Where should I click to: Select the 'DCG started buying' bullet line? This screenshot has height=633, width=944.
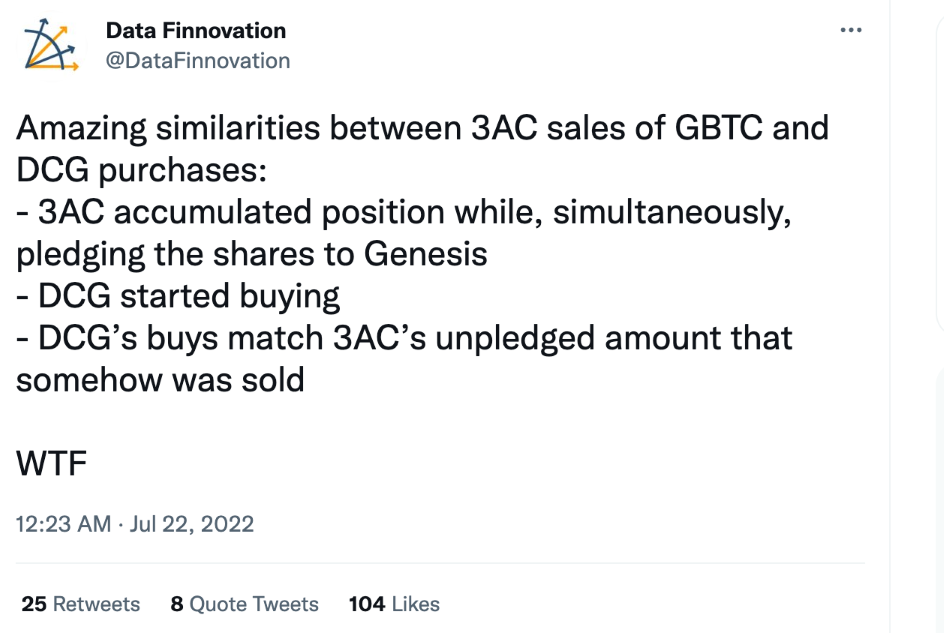(178, 296)
